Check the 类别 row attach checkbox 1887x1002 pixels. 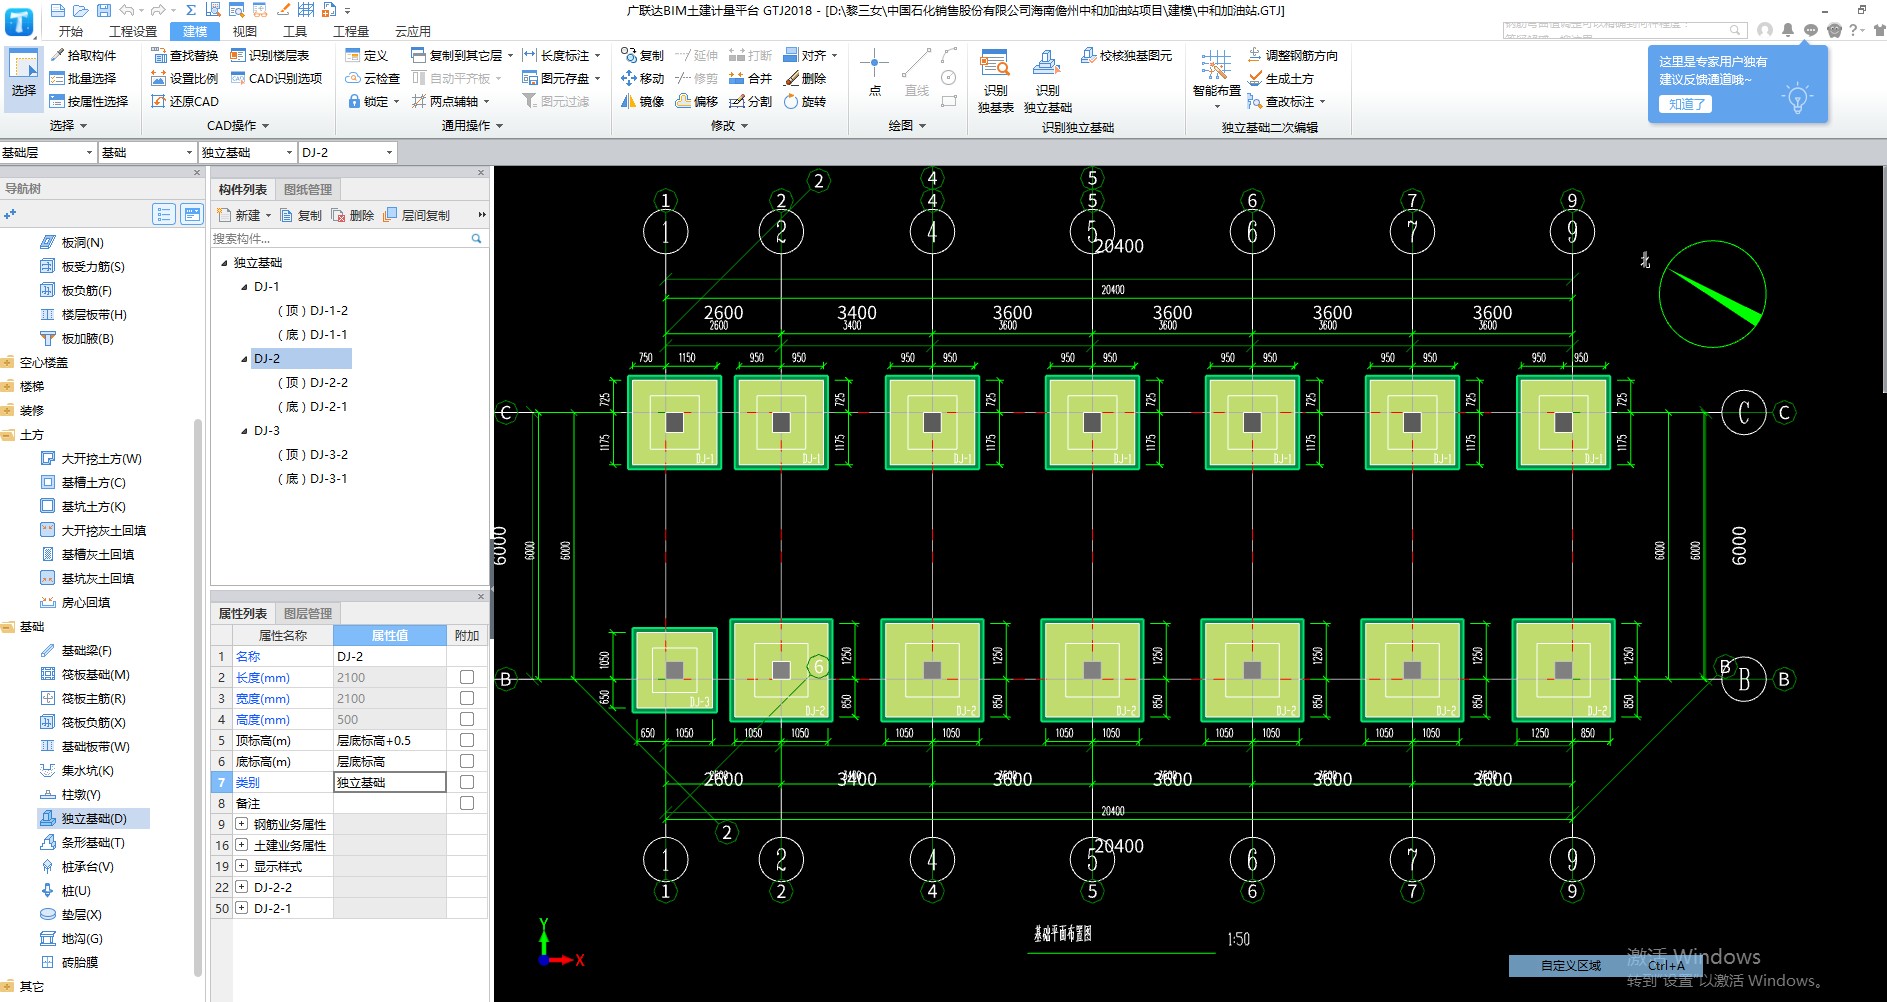[x=467, y=782]
